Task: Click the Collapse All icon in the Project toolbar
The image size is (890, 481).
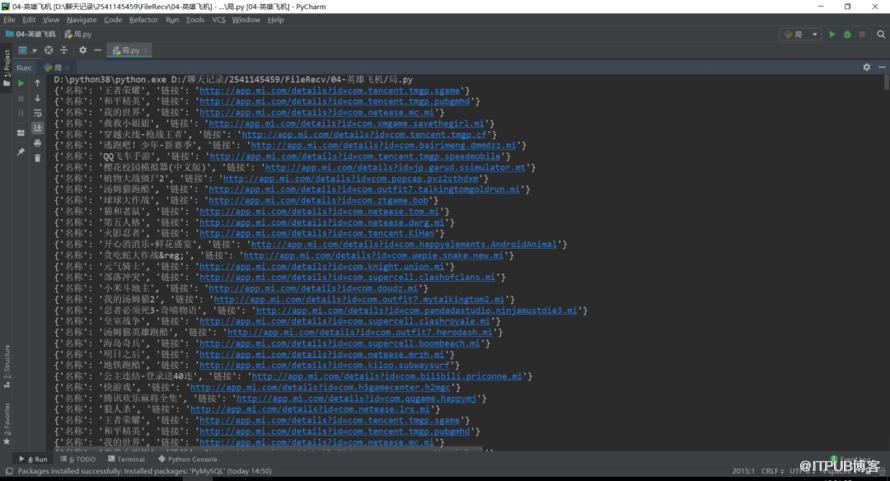Action: click(x=64, y=51)
